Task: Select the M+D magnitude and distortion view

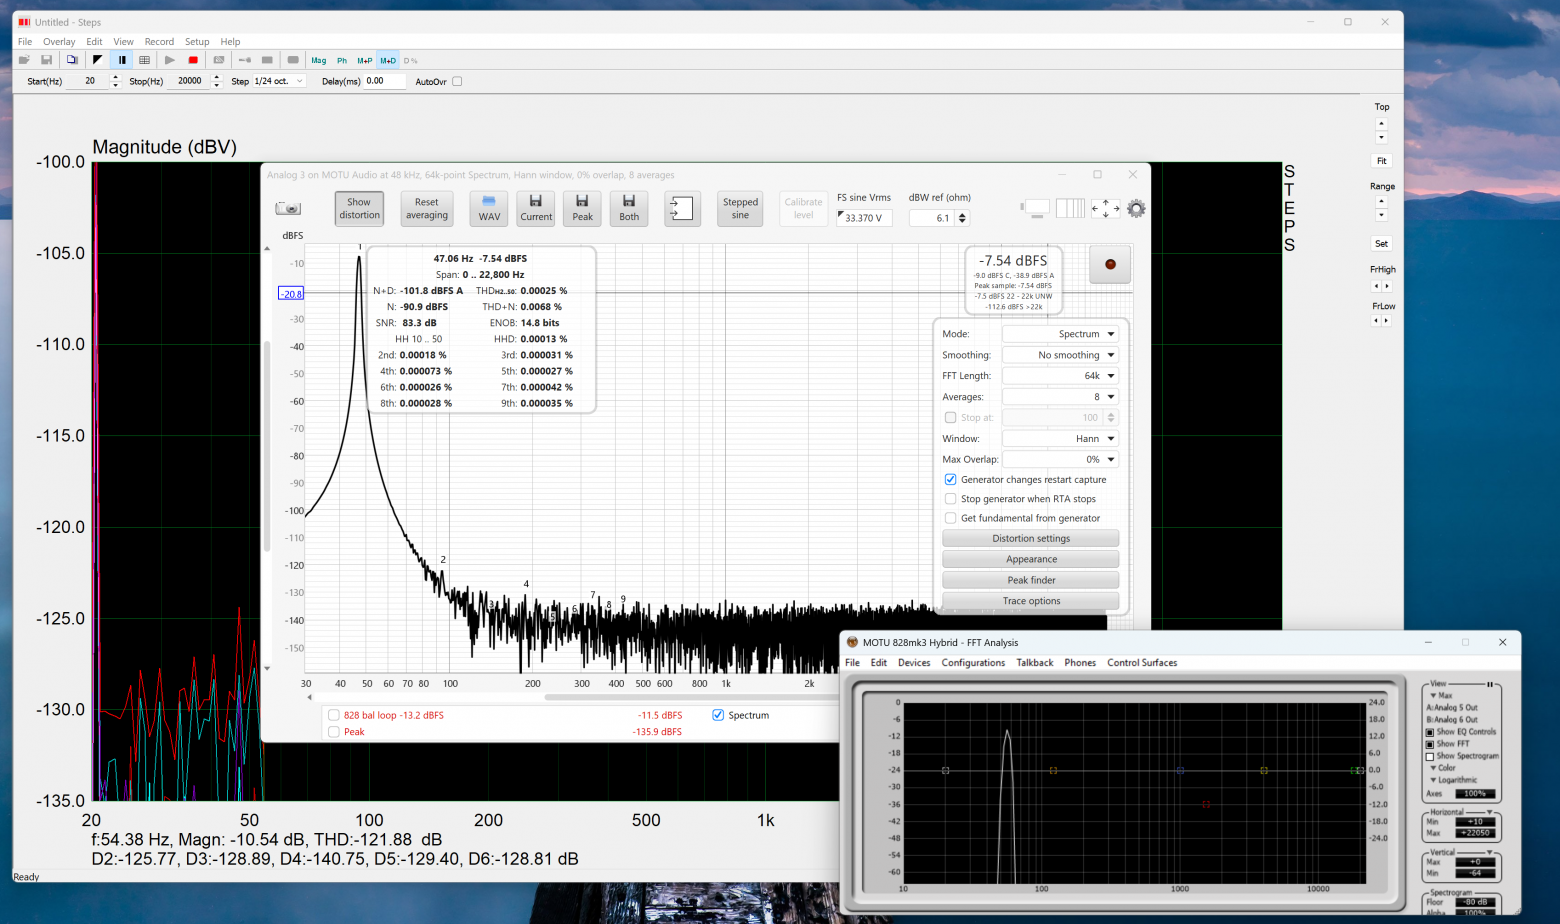Action: [x=388, y=60]
